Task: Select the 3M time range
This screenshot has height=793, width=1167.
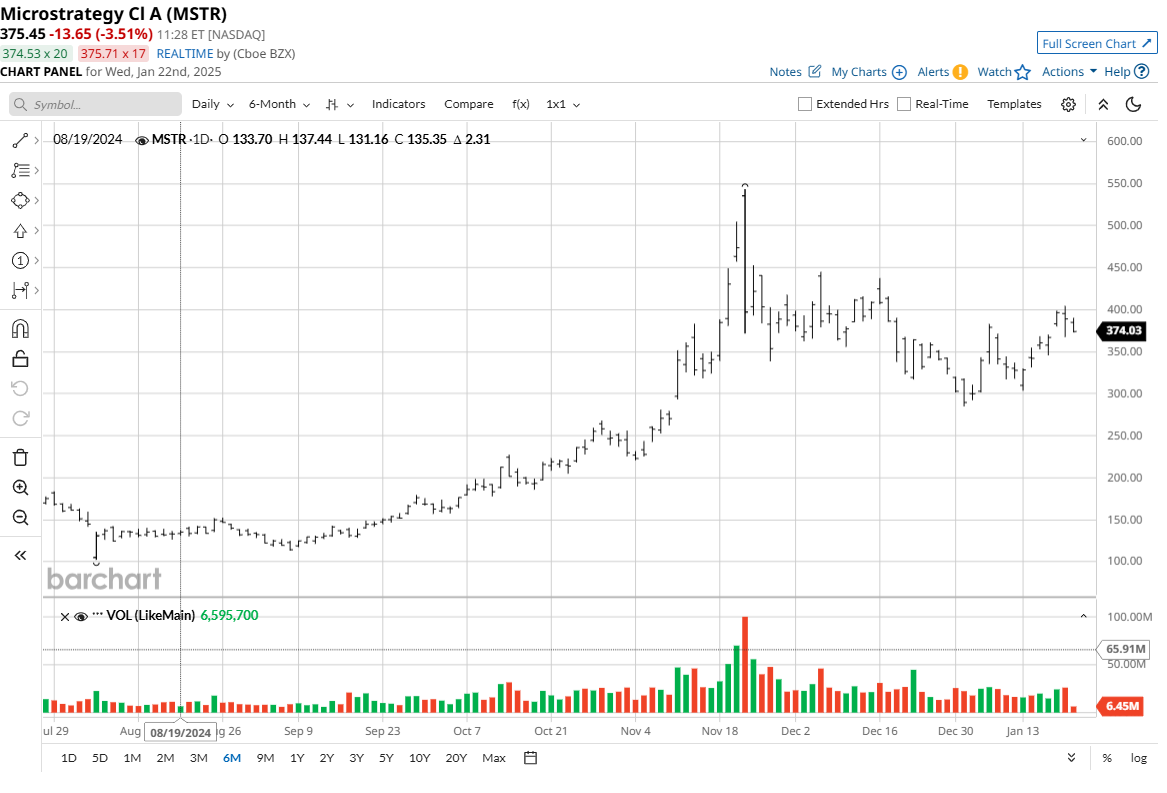Action: pos(199,758)
